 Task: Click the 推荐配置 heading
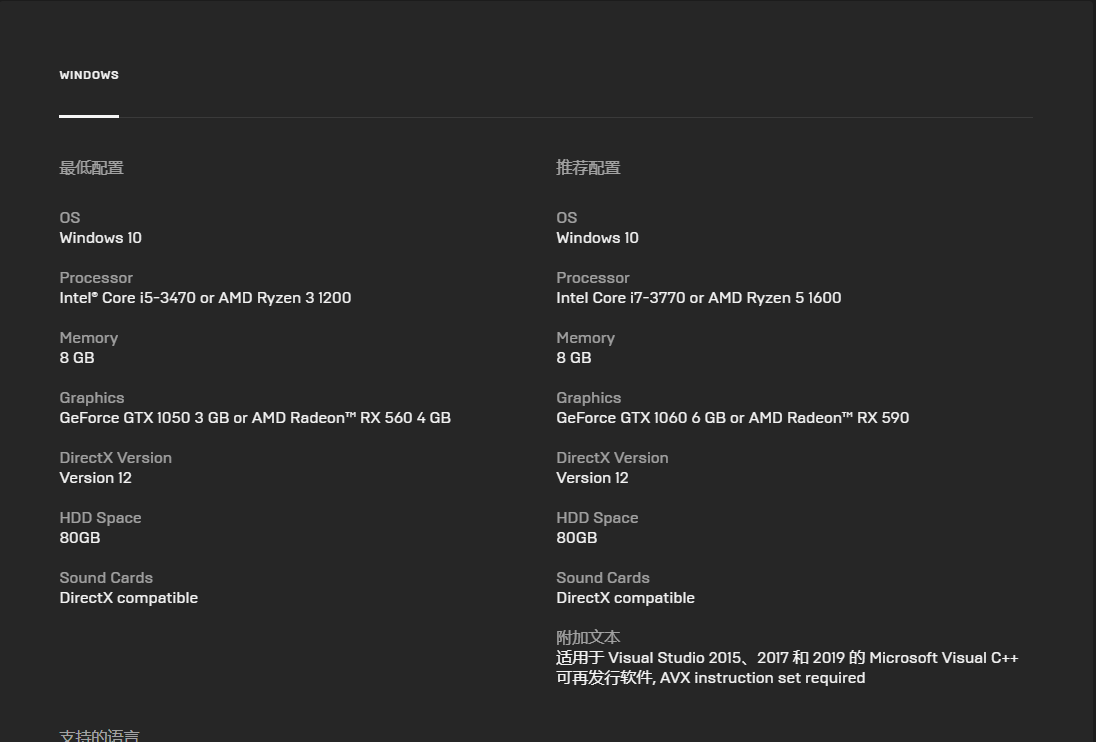tap(589, 168)
